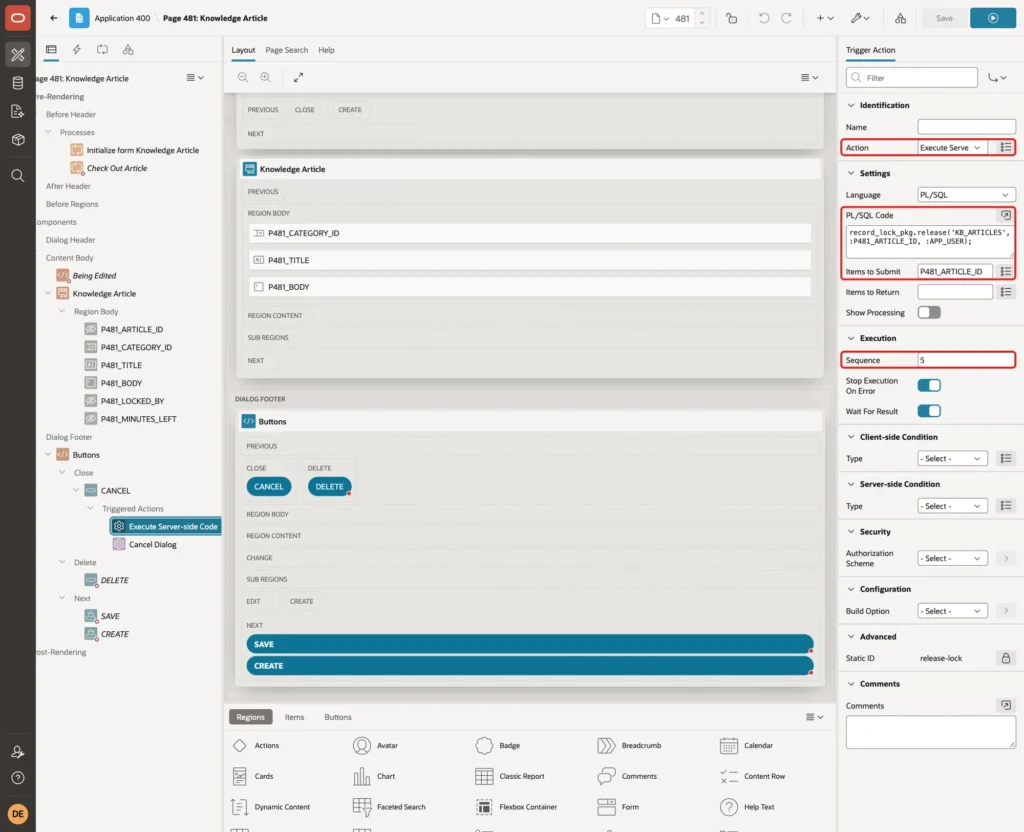Go back with the left arrow icon

point(54,18)
